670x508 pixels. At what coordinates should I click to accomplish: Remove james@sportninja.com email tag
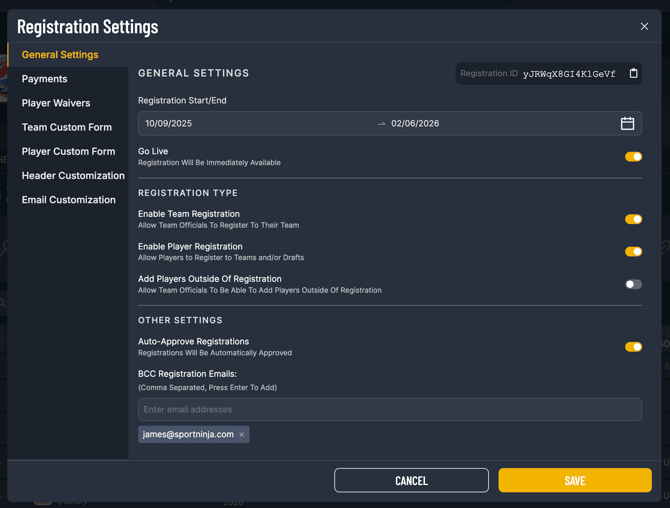pyautogui.click(x=242, y=435)
